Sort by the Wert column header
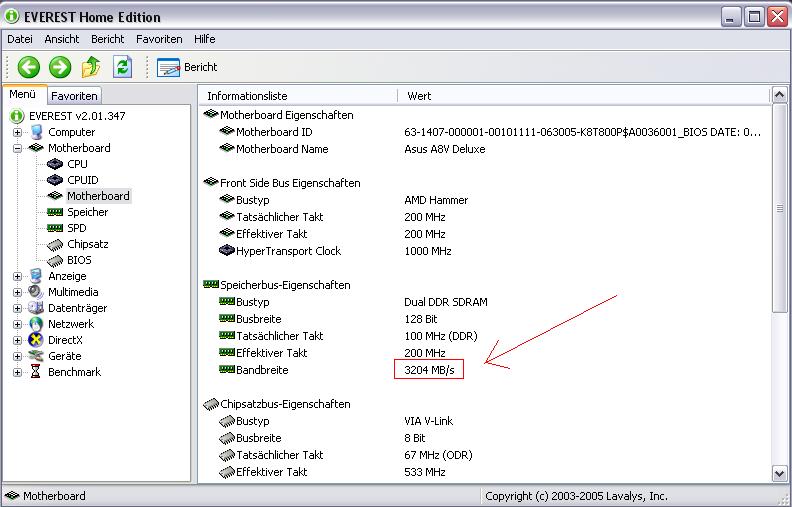This screenshot has width=792, height=507. pyautogui.click(x=583, y=95)
